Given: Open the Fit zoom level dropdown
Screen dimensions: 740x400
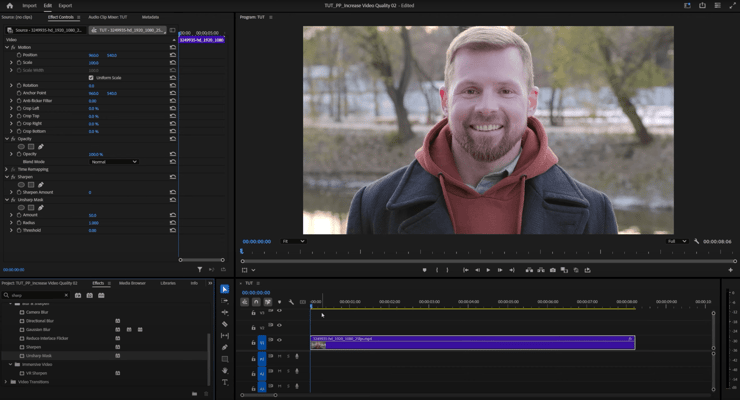Looking at the screenshot, I should [293, 242].
